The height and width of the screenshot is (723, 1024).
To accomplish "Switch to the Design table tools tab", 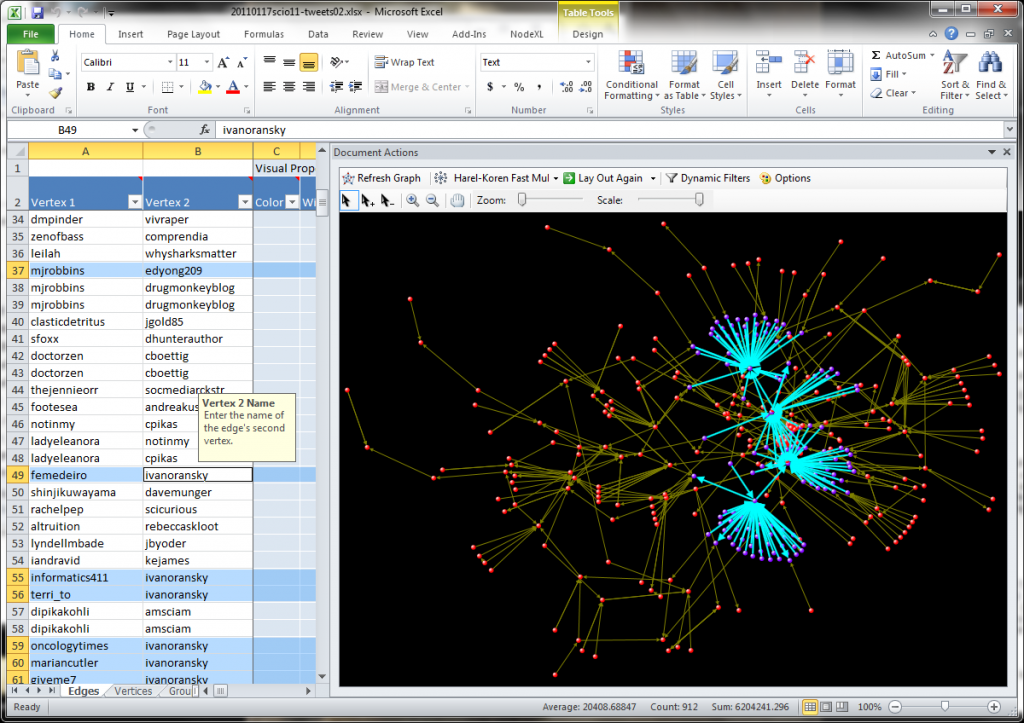I will [588, 34].
